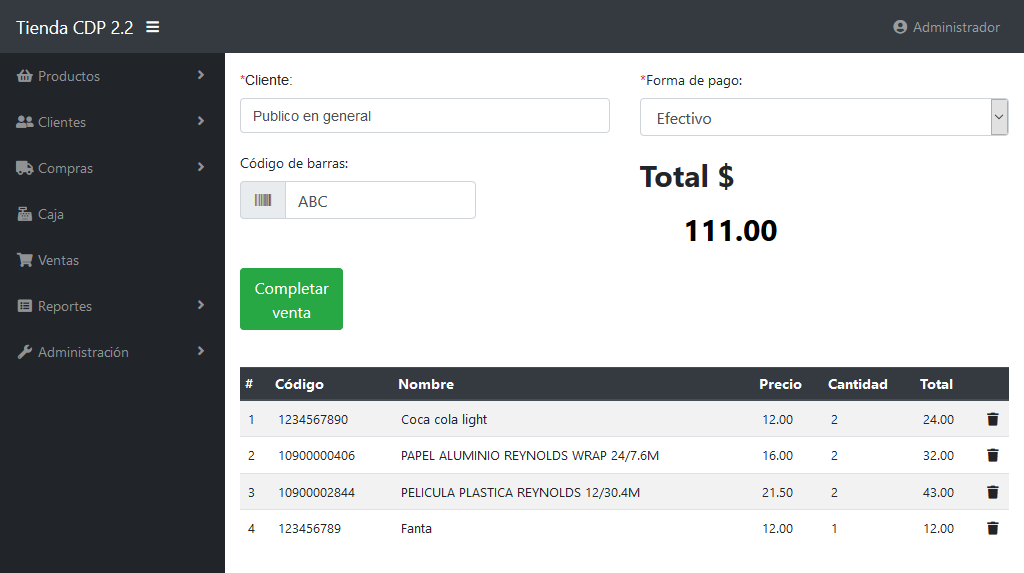Toggle the sidebar hamburger menu icon
This screenshot has width=1024, height=573.
point(153,27)
